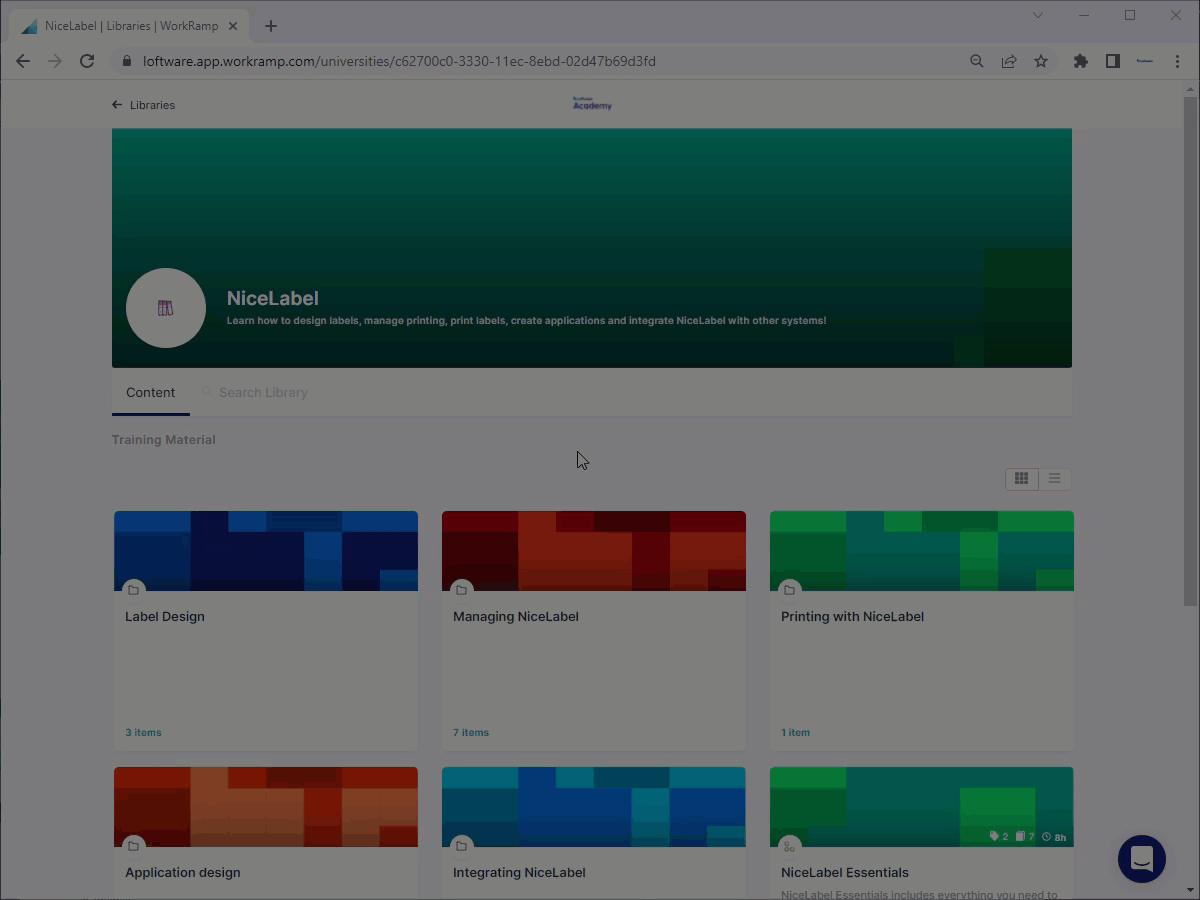Toggle the browser side panel icon
This screenshot has height=900, width=1200.
pyautogui.click(x=1113, y=61)
